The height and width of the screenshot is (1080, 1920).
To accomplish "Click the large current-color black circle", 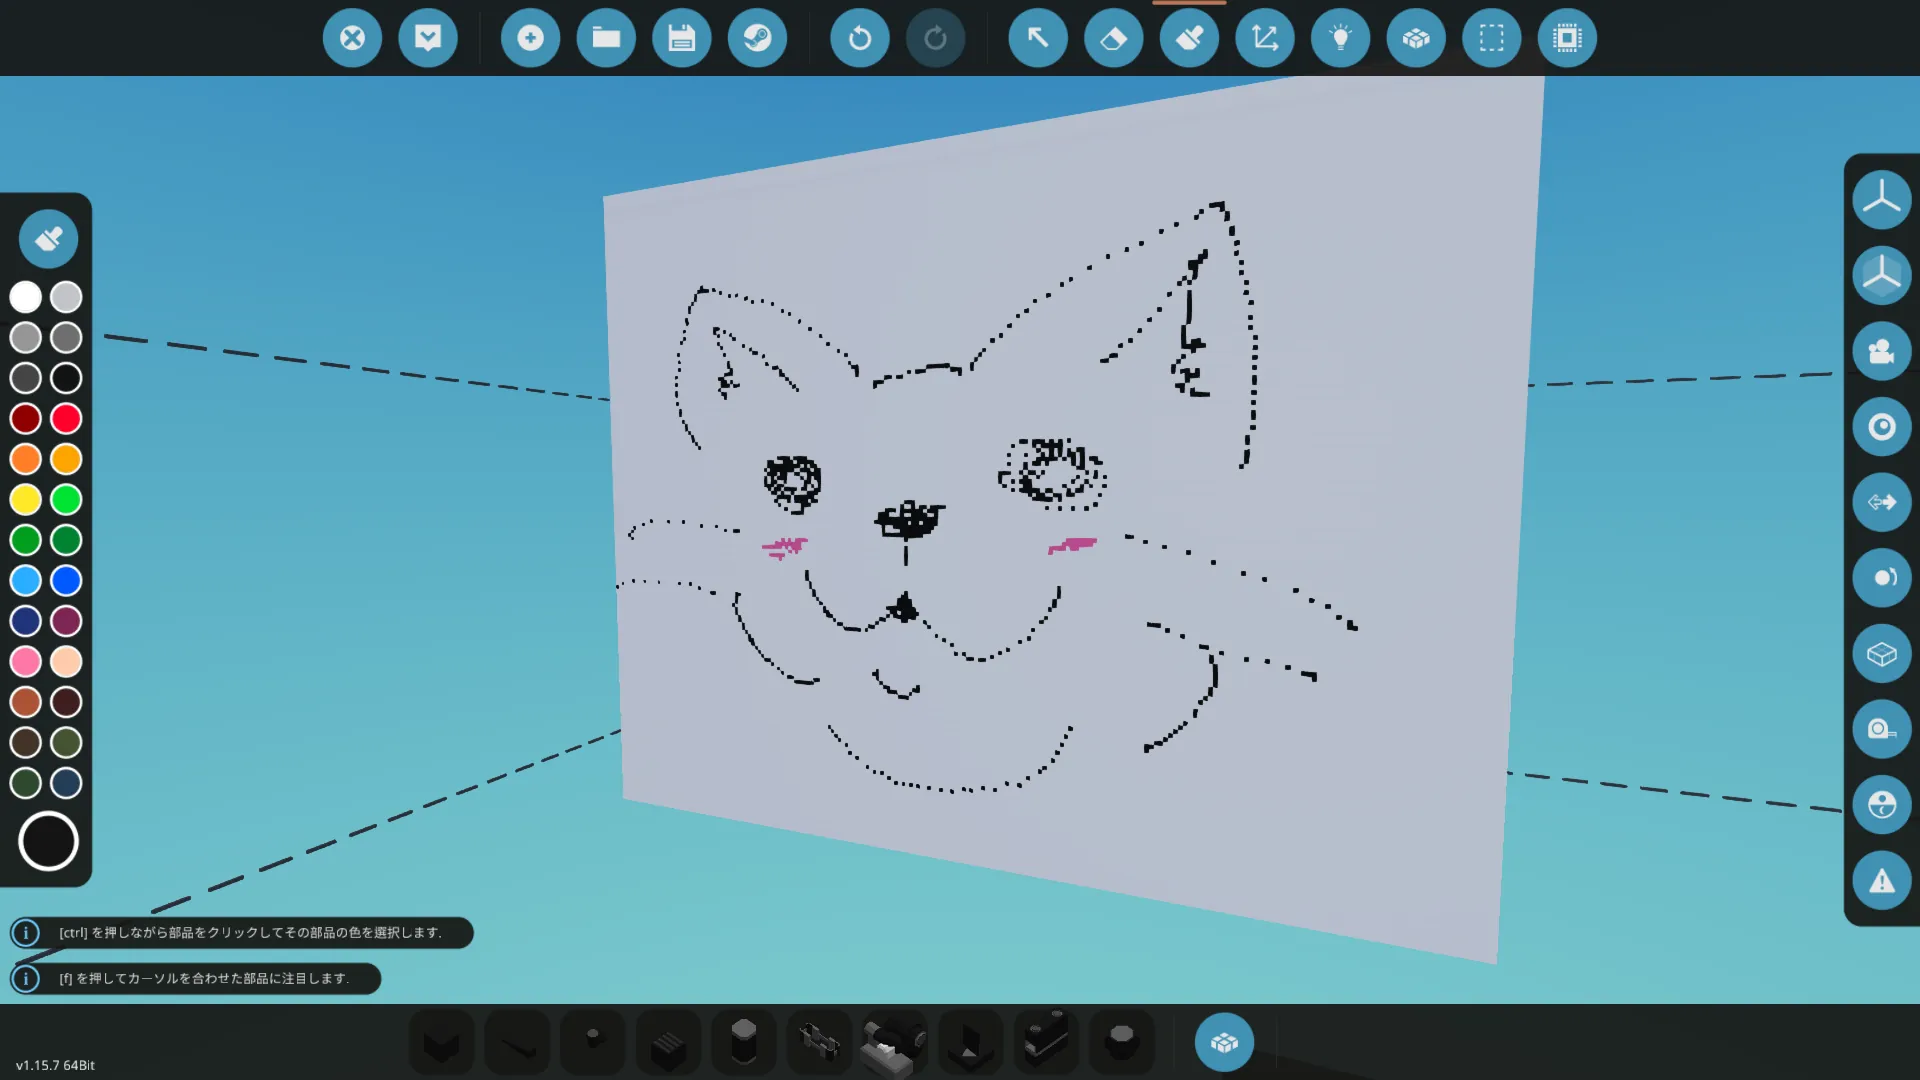I will point(48,841).
